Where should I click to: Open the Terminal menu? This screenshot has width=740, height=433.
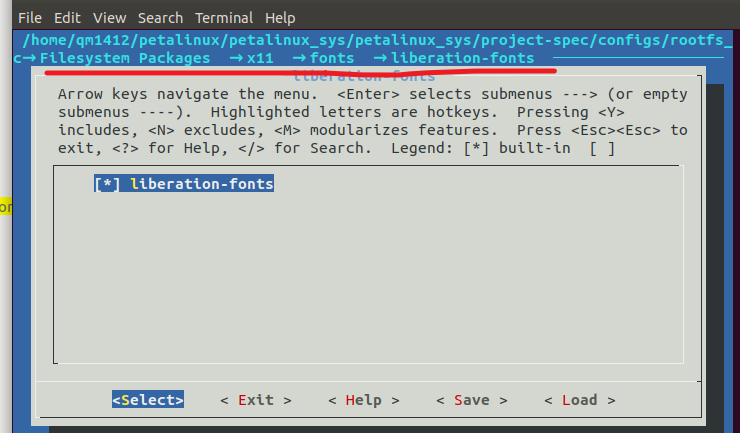(225, 18)
